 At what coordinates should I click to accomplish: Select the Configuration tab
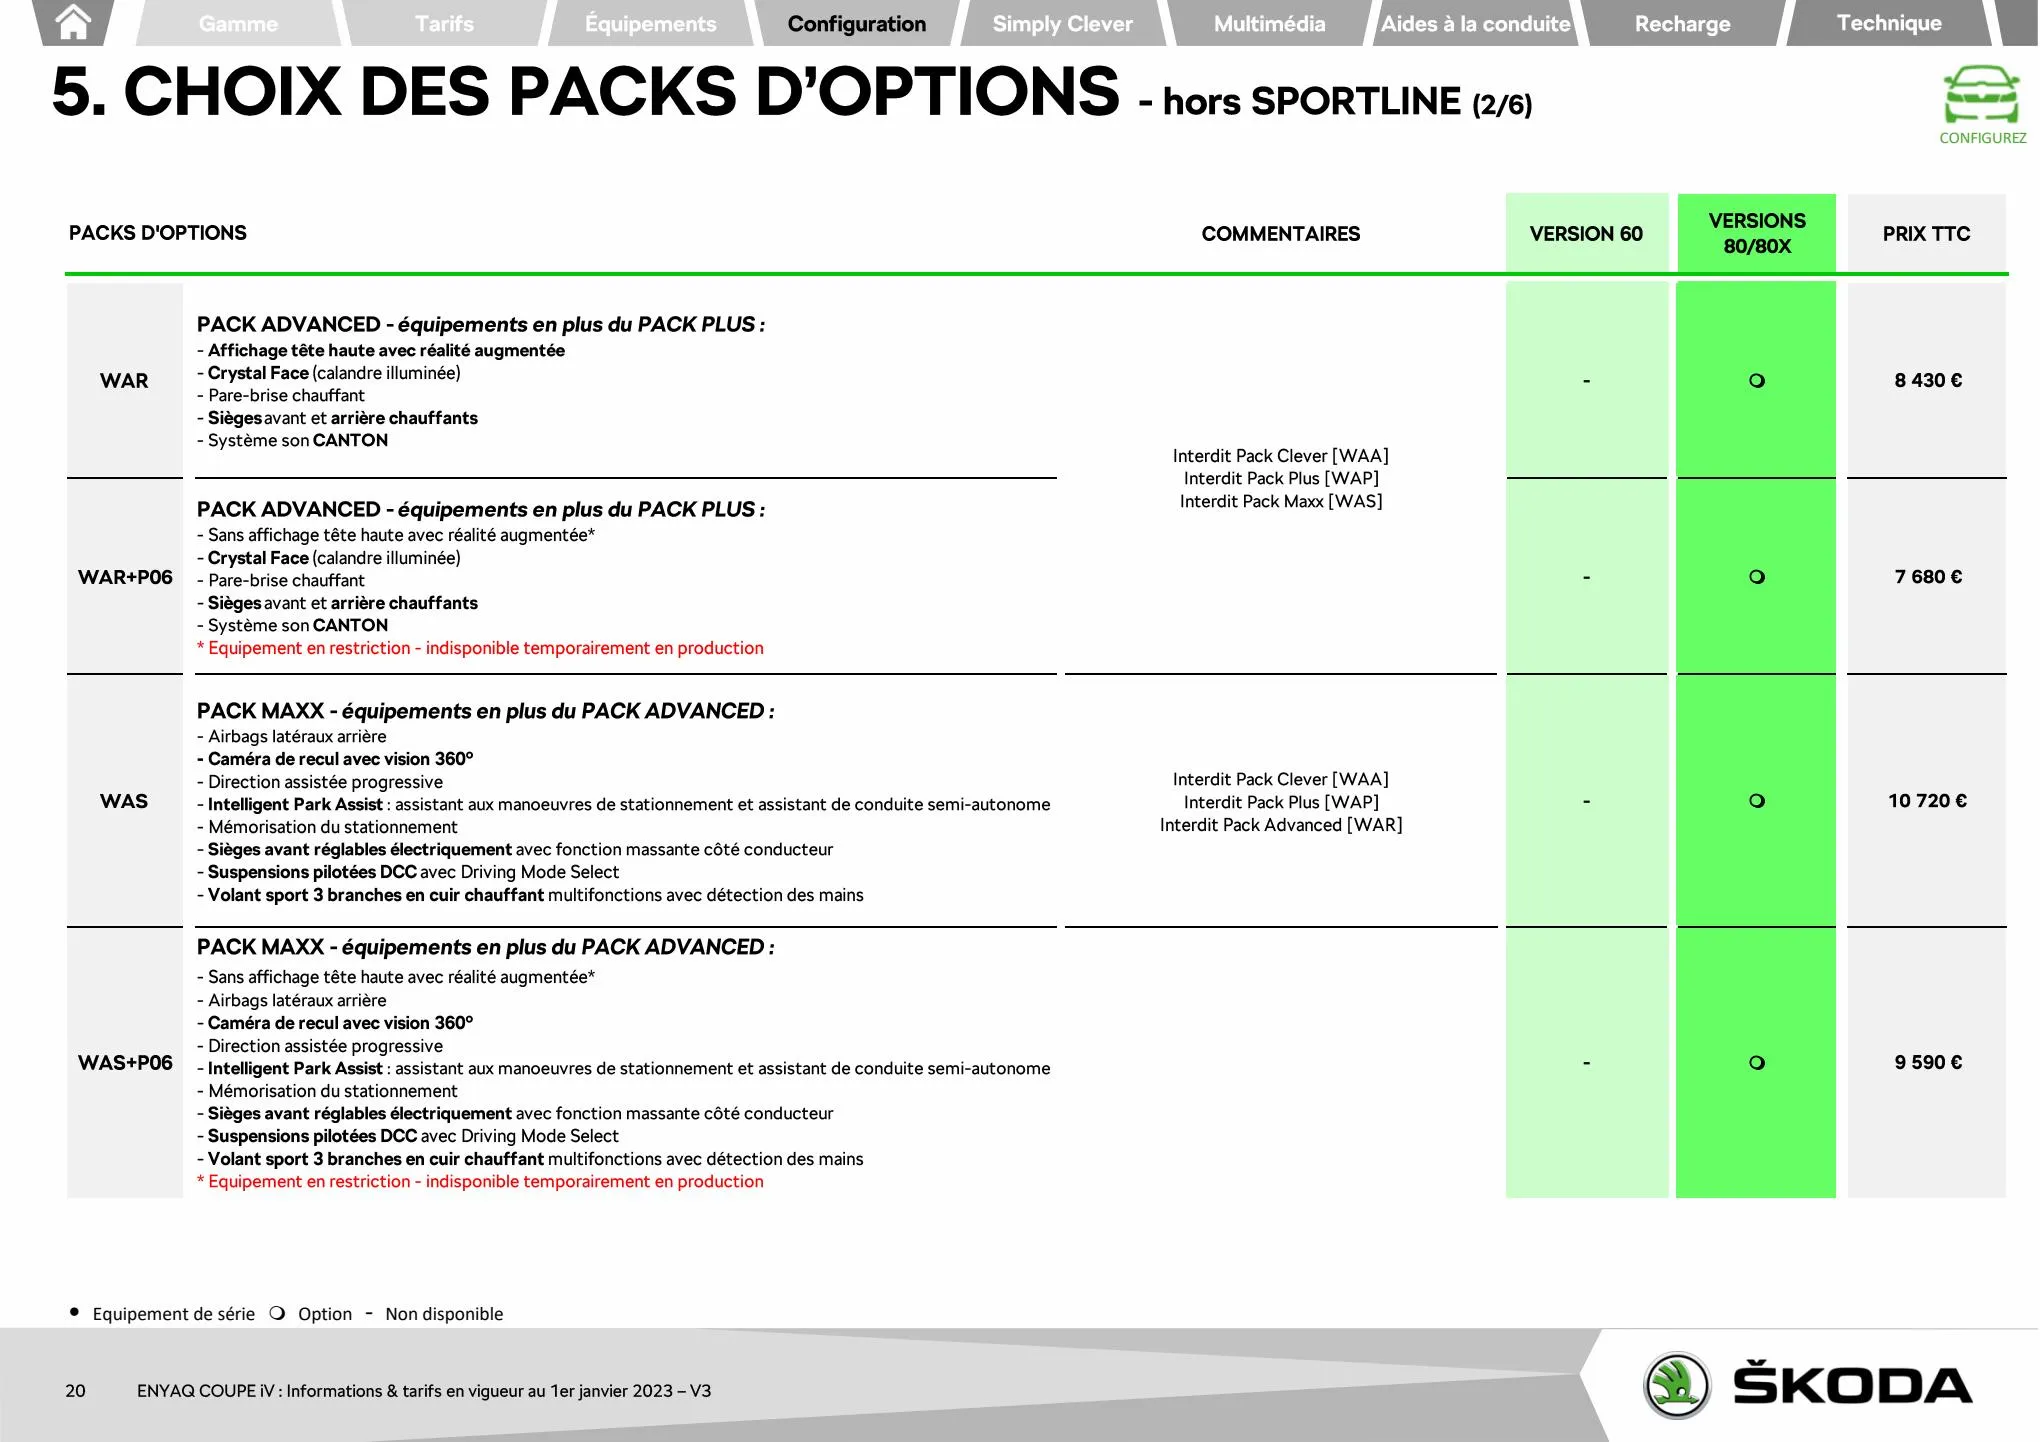[857, 23]
